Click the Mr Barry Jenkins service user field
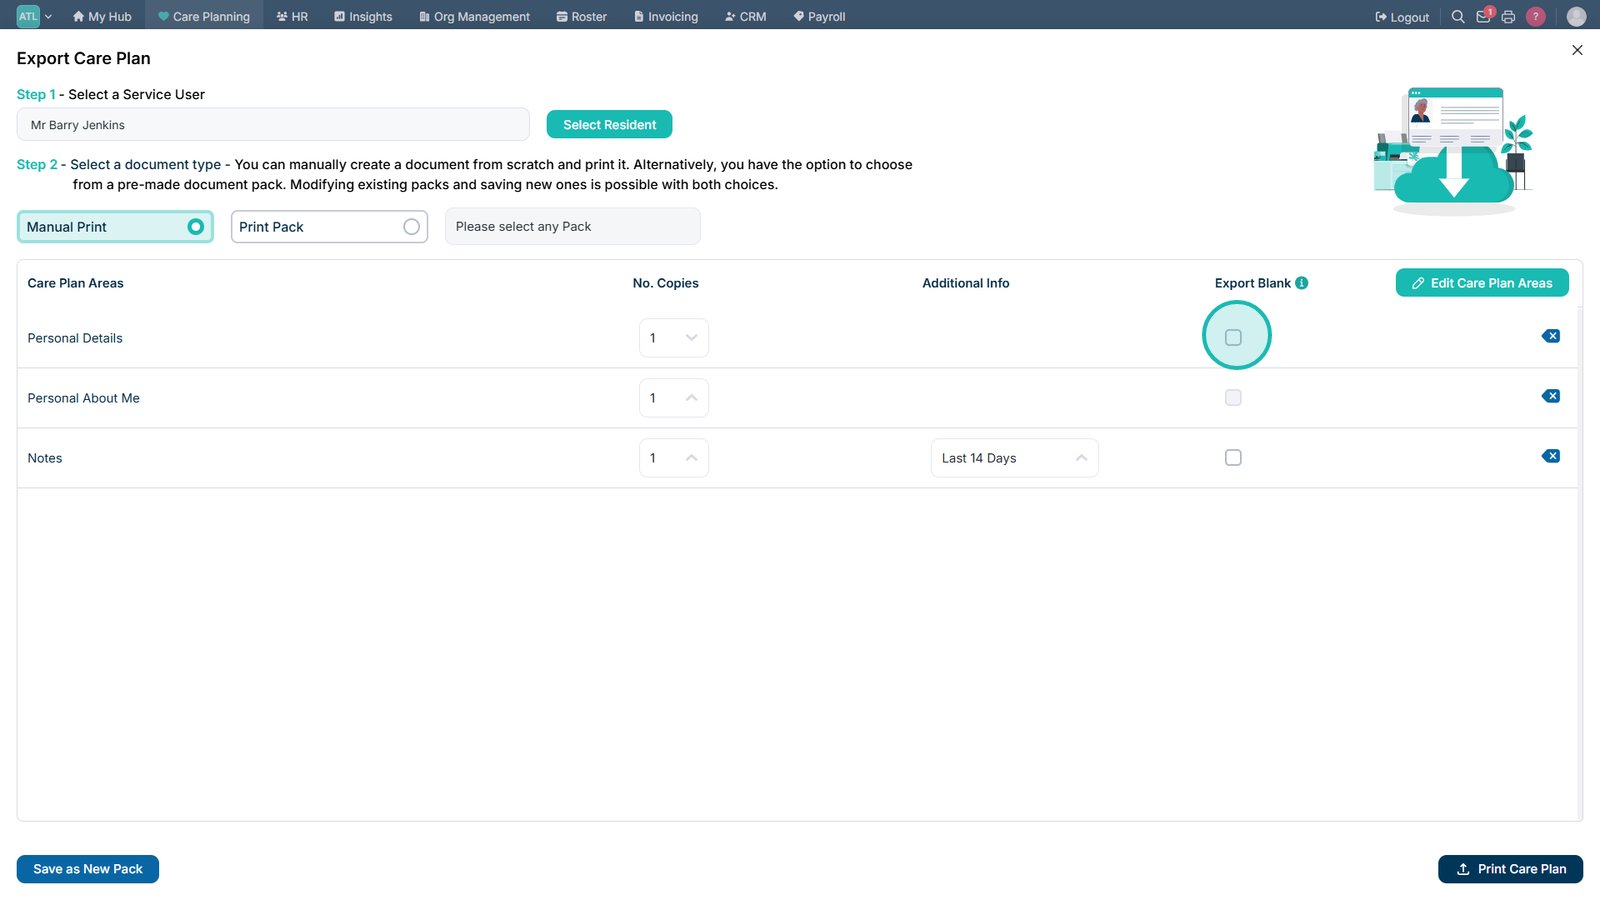The width and height of the screenshot is (1600, 900). pyautogui.click(x=273, y=125)
